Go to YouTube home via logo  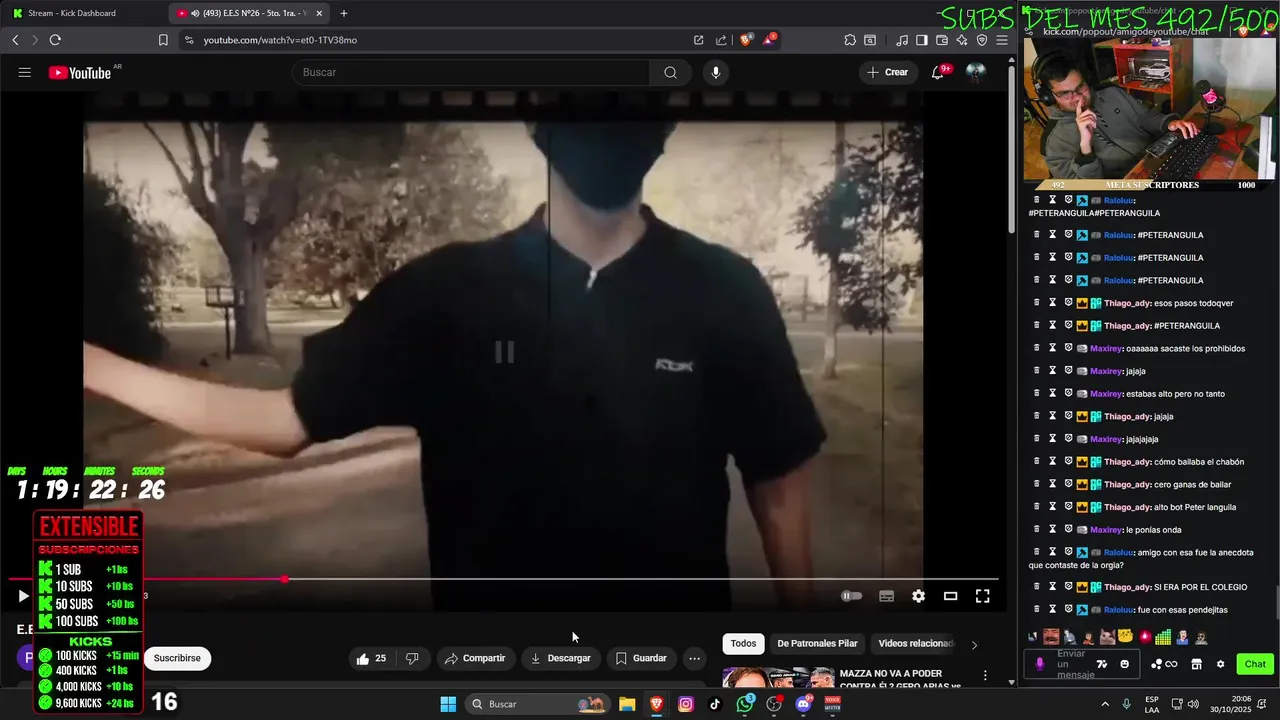pyautogui.click(x=79, y=72)
